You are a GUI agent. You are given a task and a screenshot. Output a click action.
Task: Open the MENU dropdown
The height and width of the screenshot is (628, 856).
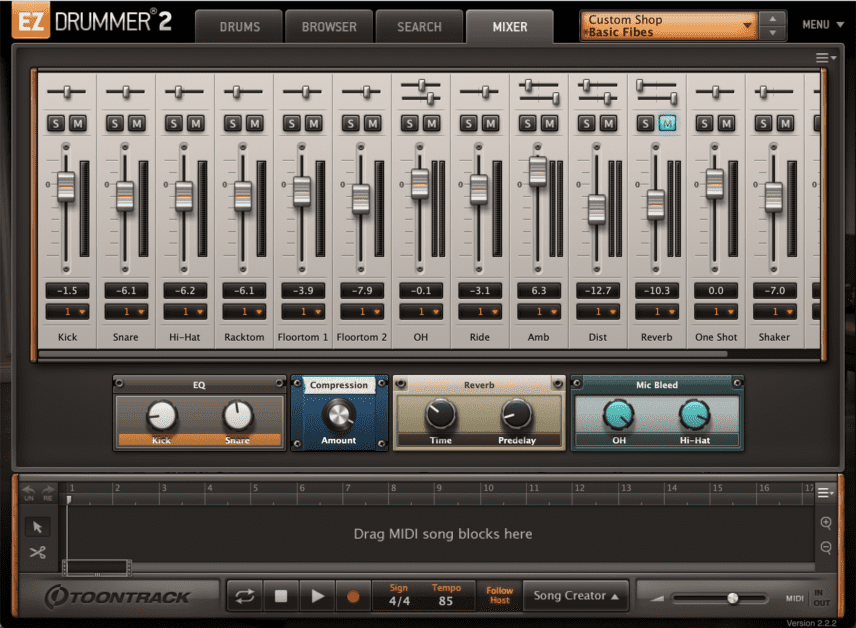pyautogui.click(x=823, y=25)
